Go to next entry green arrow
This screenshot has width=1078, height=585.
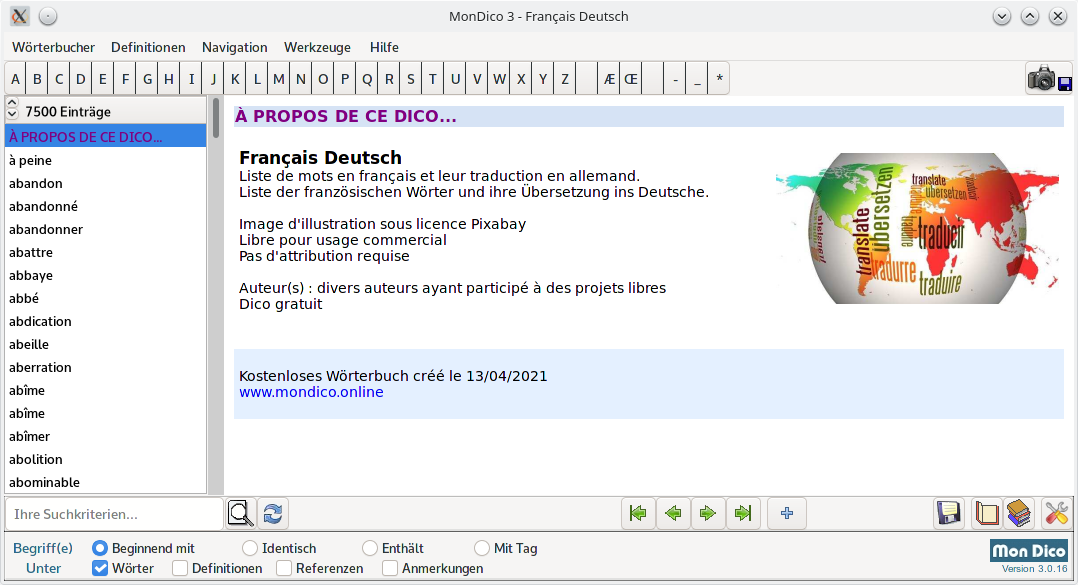click(707, 514)
